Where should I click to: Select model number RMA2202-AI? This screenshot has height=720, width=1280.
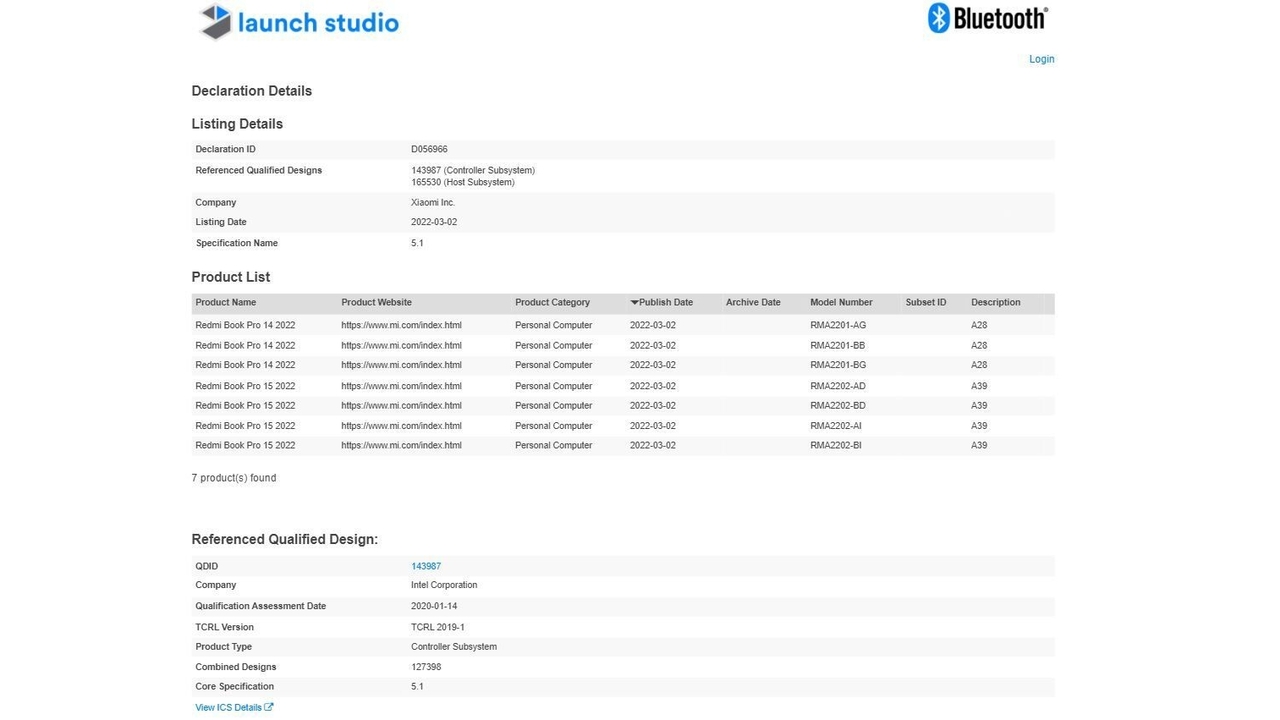coord(836,426)
